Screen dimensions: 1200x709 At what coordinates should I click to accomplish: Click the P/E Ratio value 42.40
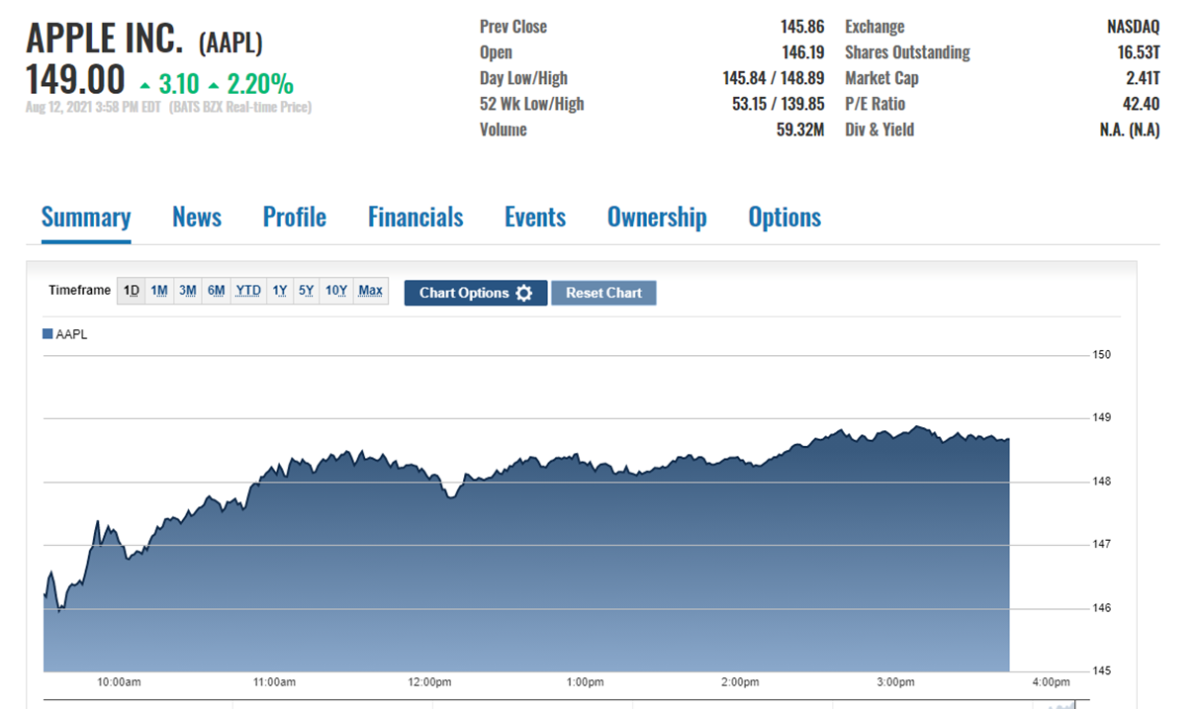pos(1141,104)
